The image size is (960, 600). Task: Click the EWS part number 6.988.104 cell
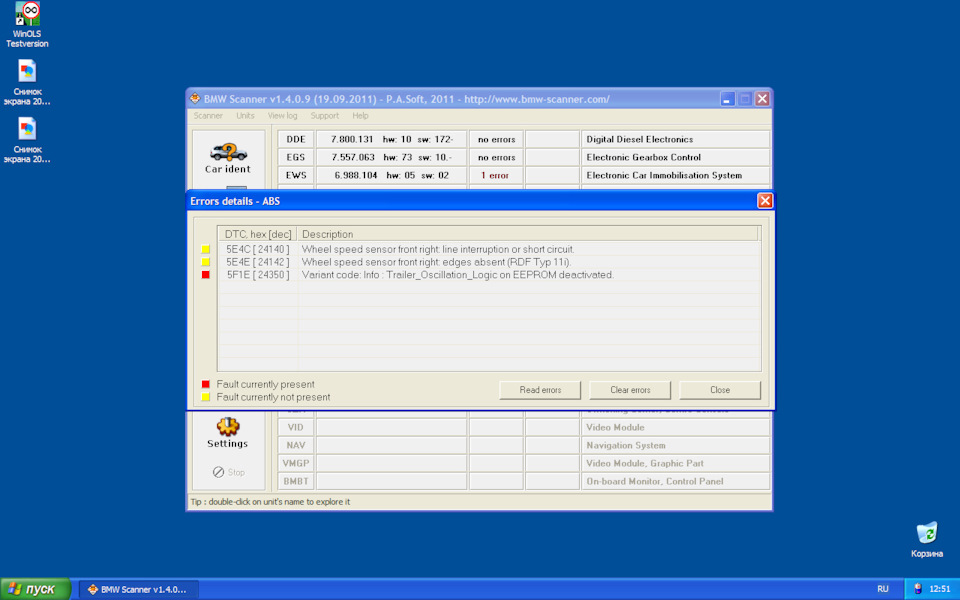[391, 175]
